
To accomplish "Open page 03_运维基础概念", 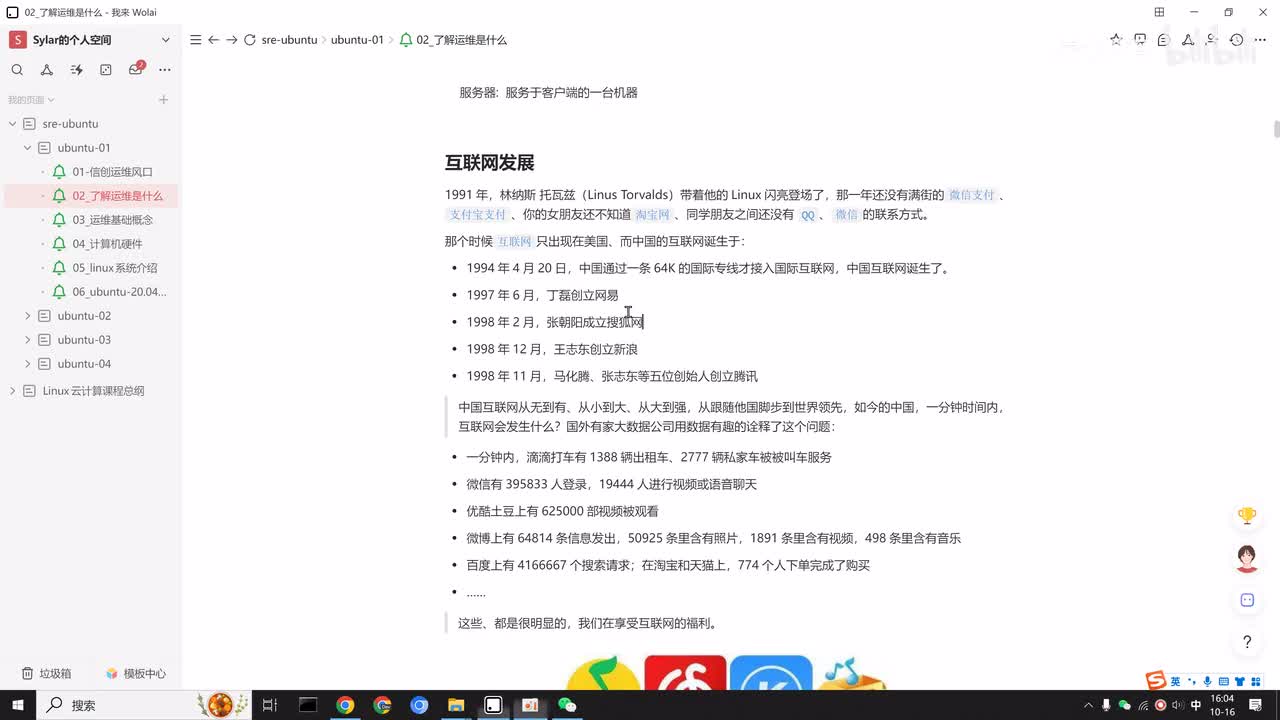I will 112,220.
